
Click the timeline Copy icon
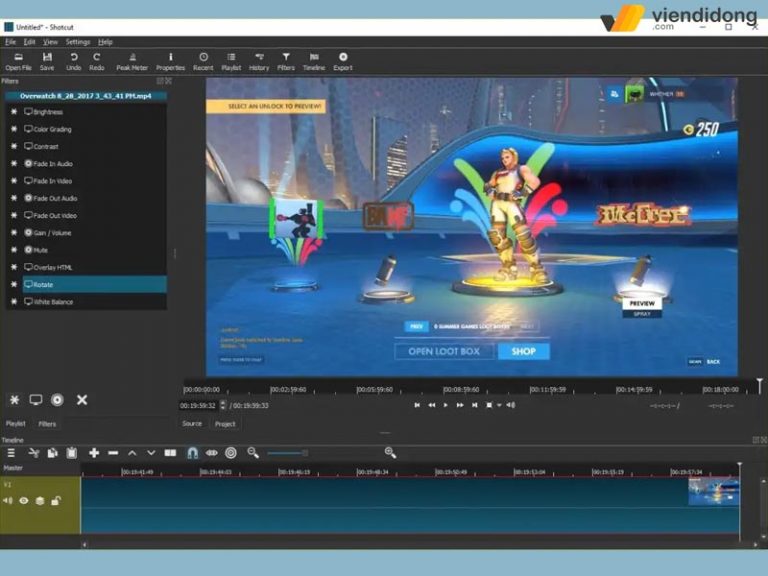pos(52,453)
